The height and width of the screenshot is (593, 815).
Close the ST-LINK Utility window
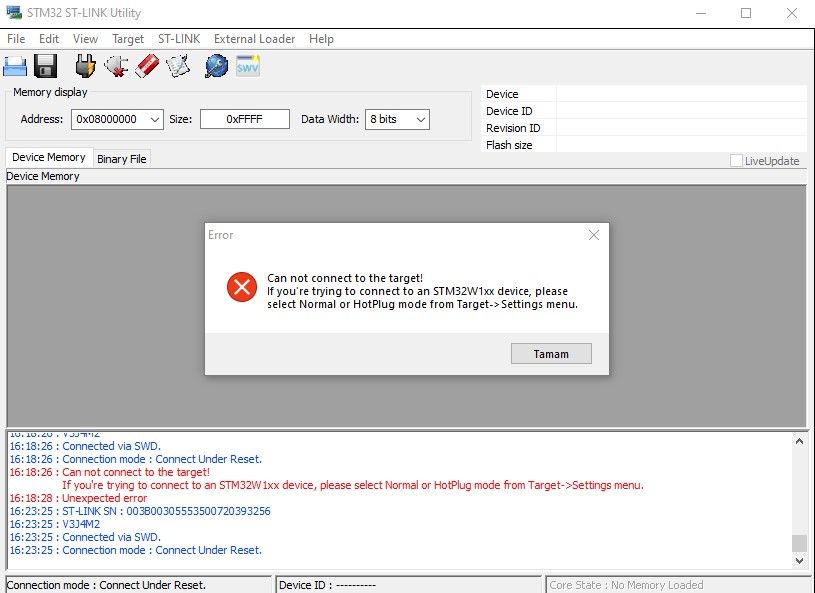[792, 13]
